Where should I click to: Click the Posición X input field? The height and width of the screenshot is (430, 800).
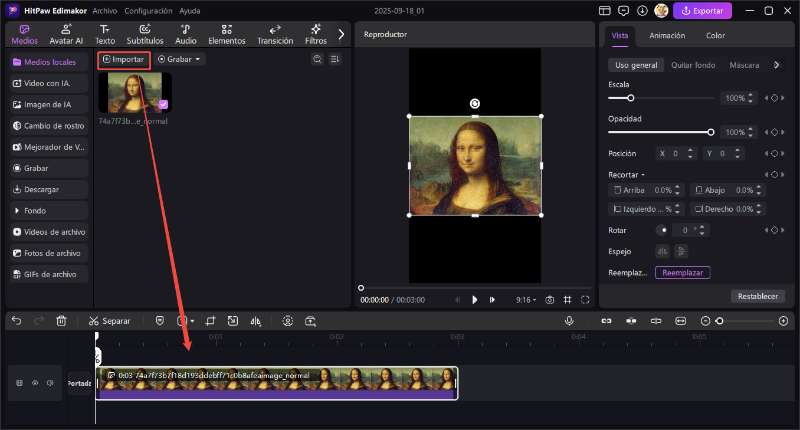click(675, 153)
